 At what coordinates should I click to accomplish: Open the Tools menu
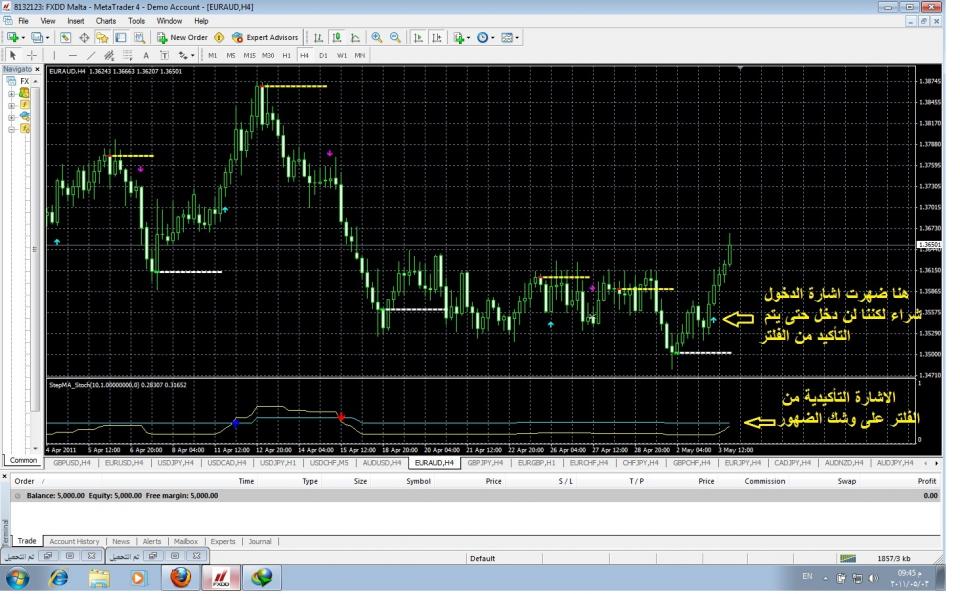(x=137, y=21)
